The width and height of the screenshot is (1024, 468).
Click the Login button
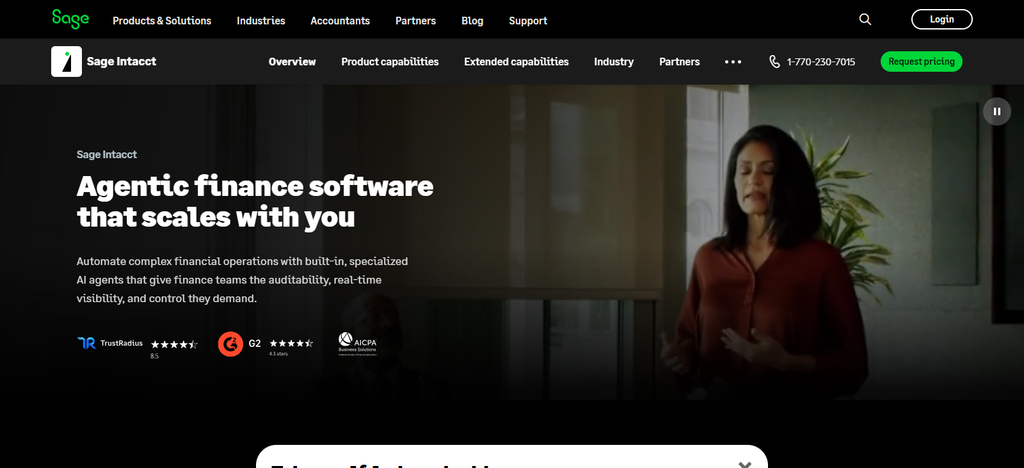pyautogui.click(x=942, y=20)
